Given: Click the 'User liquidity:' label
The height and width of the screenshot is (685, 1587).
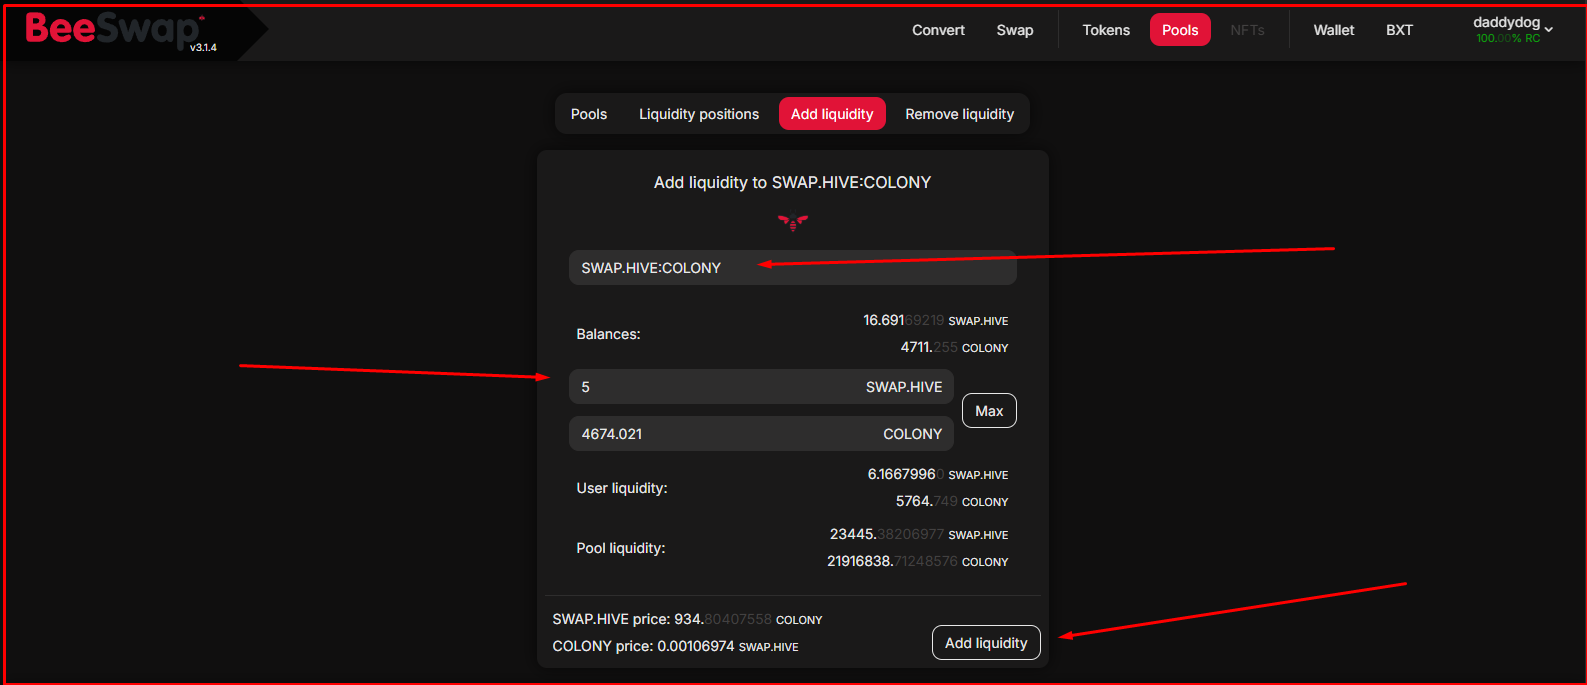Looking at the screenshot, I should pyautogui.click(x=622, y=488).
